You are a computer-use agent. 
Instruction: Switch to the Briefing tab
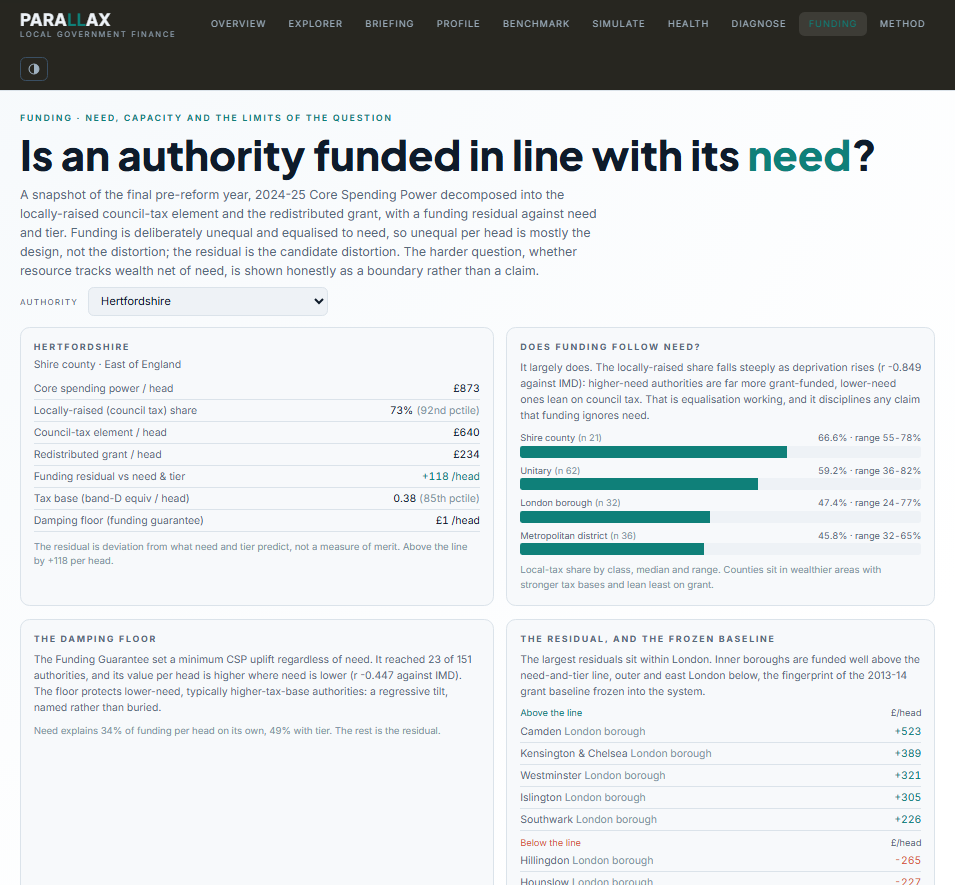389,24
